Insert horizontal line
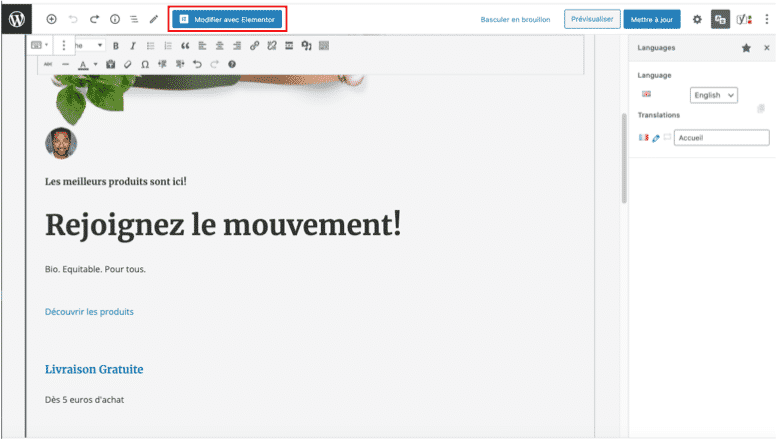Image resolution: width=782 pixels, height=439 pixels. (65, 64)
